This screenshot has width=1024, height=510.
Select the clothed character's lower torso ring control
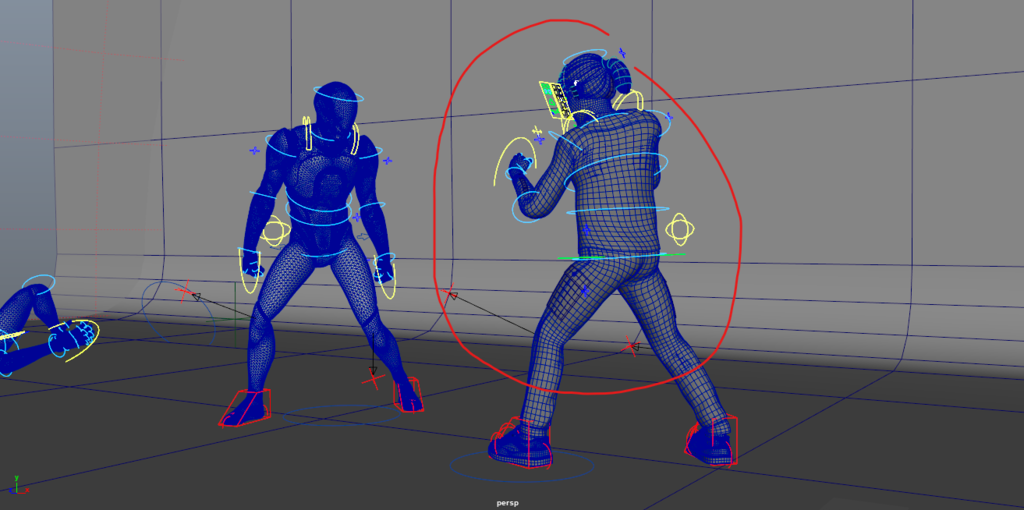(620, 211)
